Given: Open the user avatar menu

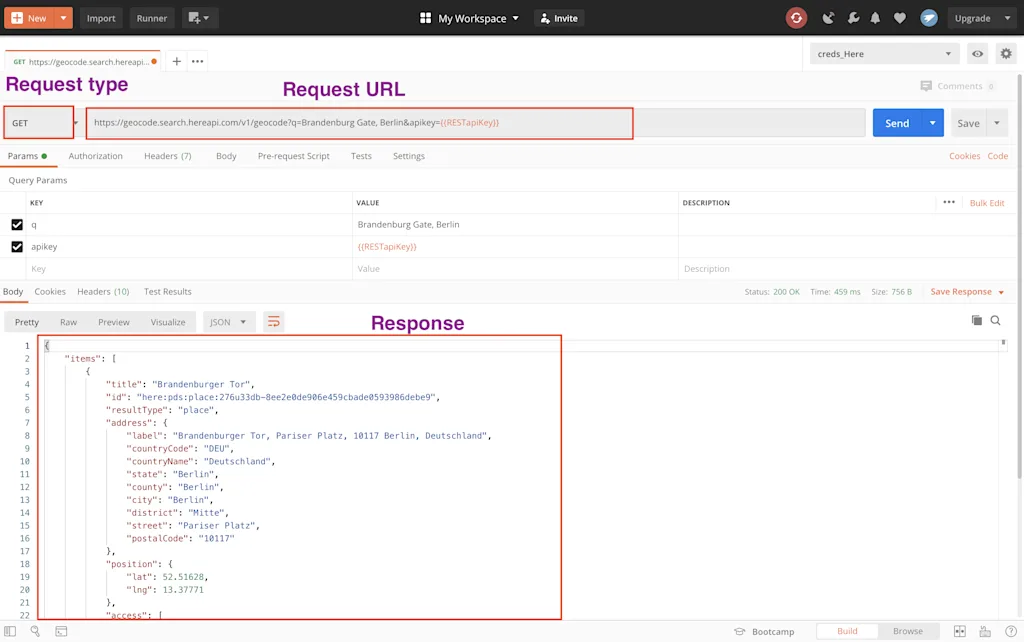Looking at the screenshot, I should (929, 18).
